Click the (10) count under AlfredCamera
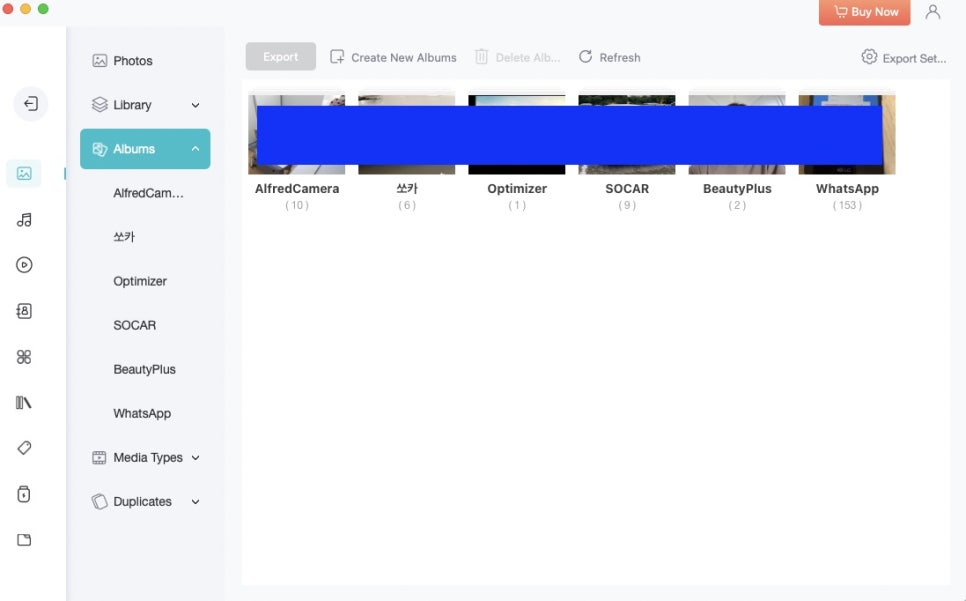The image size is (966, 601). click(x=296, y=205)
